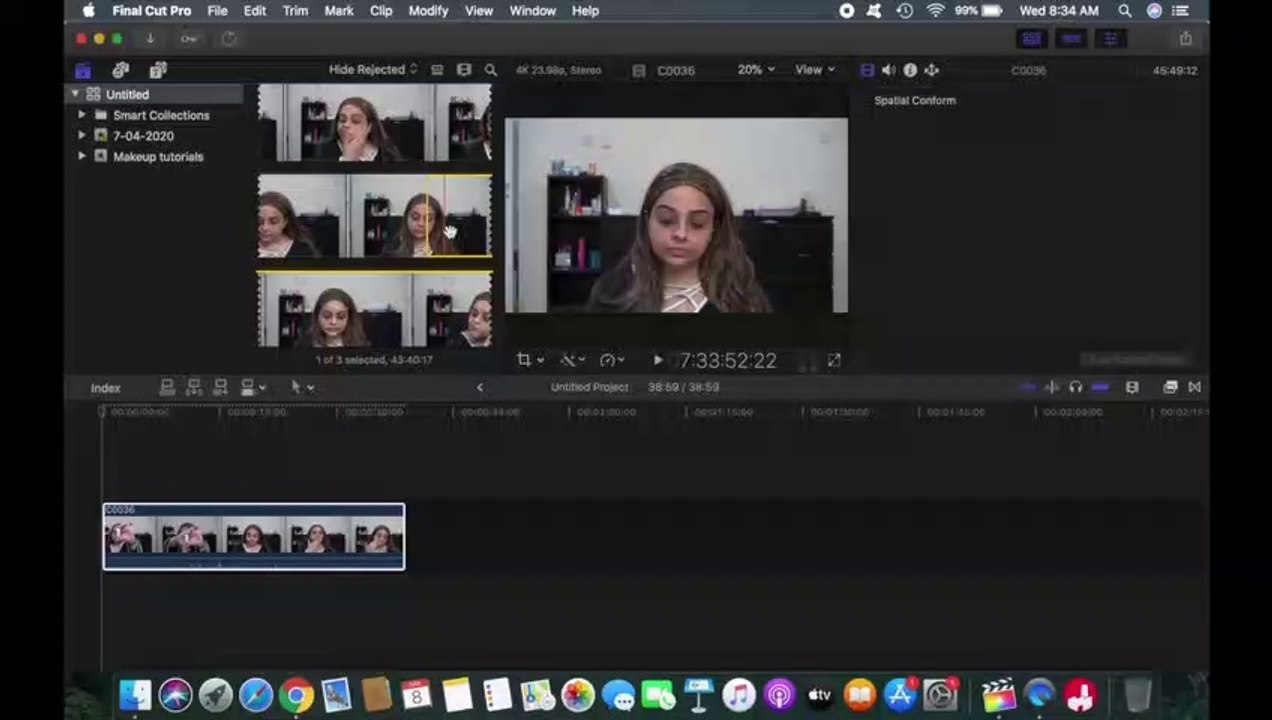Image resolution: width=1272 pixels, height=720 pixels.
Task: Expand the Makeup tutorials event
Action: tap(82, 157)
